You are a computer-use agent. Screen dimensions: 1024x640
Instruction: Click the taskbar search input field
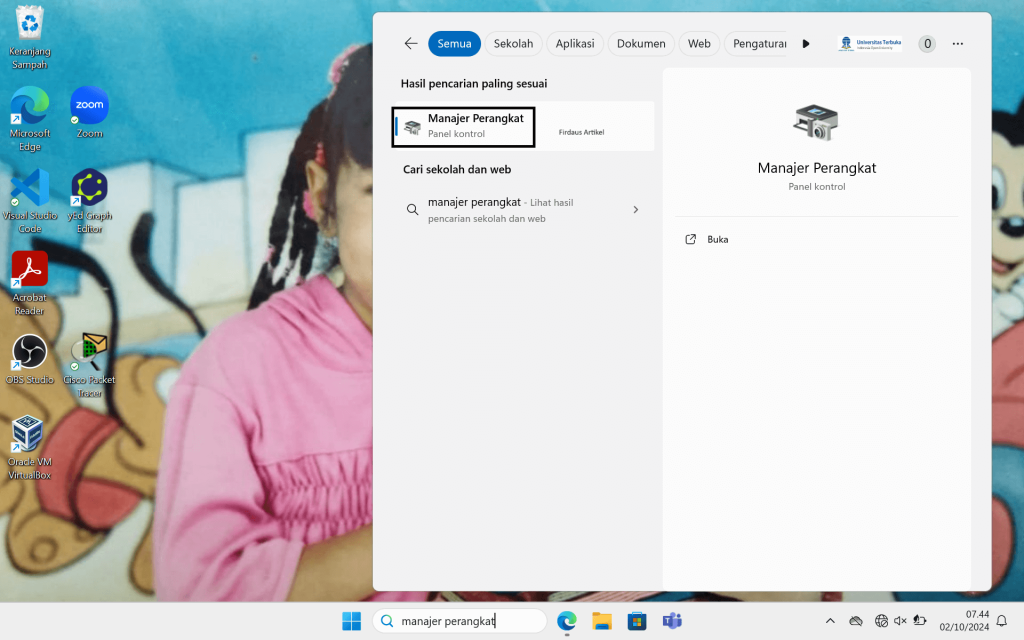(460, 621)
